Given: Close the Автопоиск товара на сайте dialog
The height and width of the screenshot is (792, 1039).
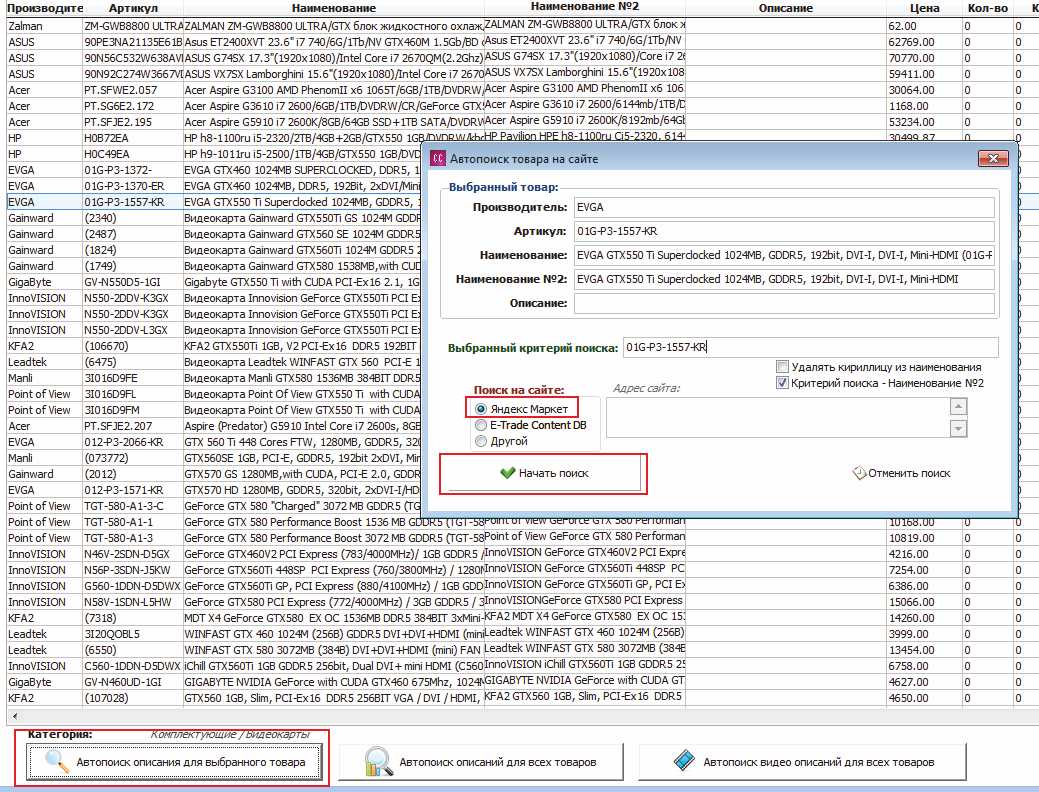Looking at the screenshot, I should (x=993, y=158).
